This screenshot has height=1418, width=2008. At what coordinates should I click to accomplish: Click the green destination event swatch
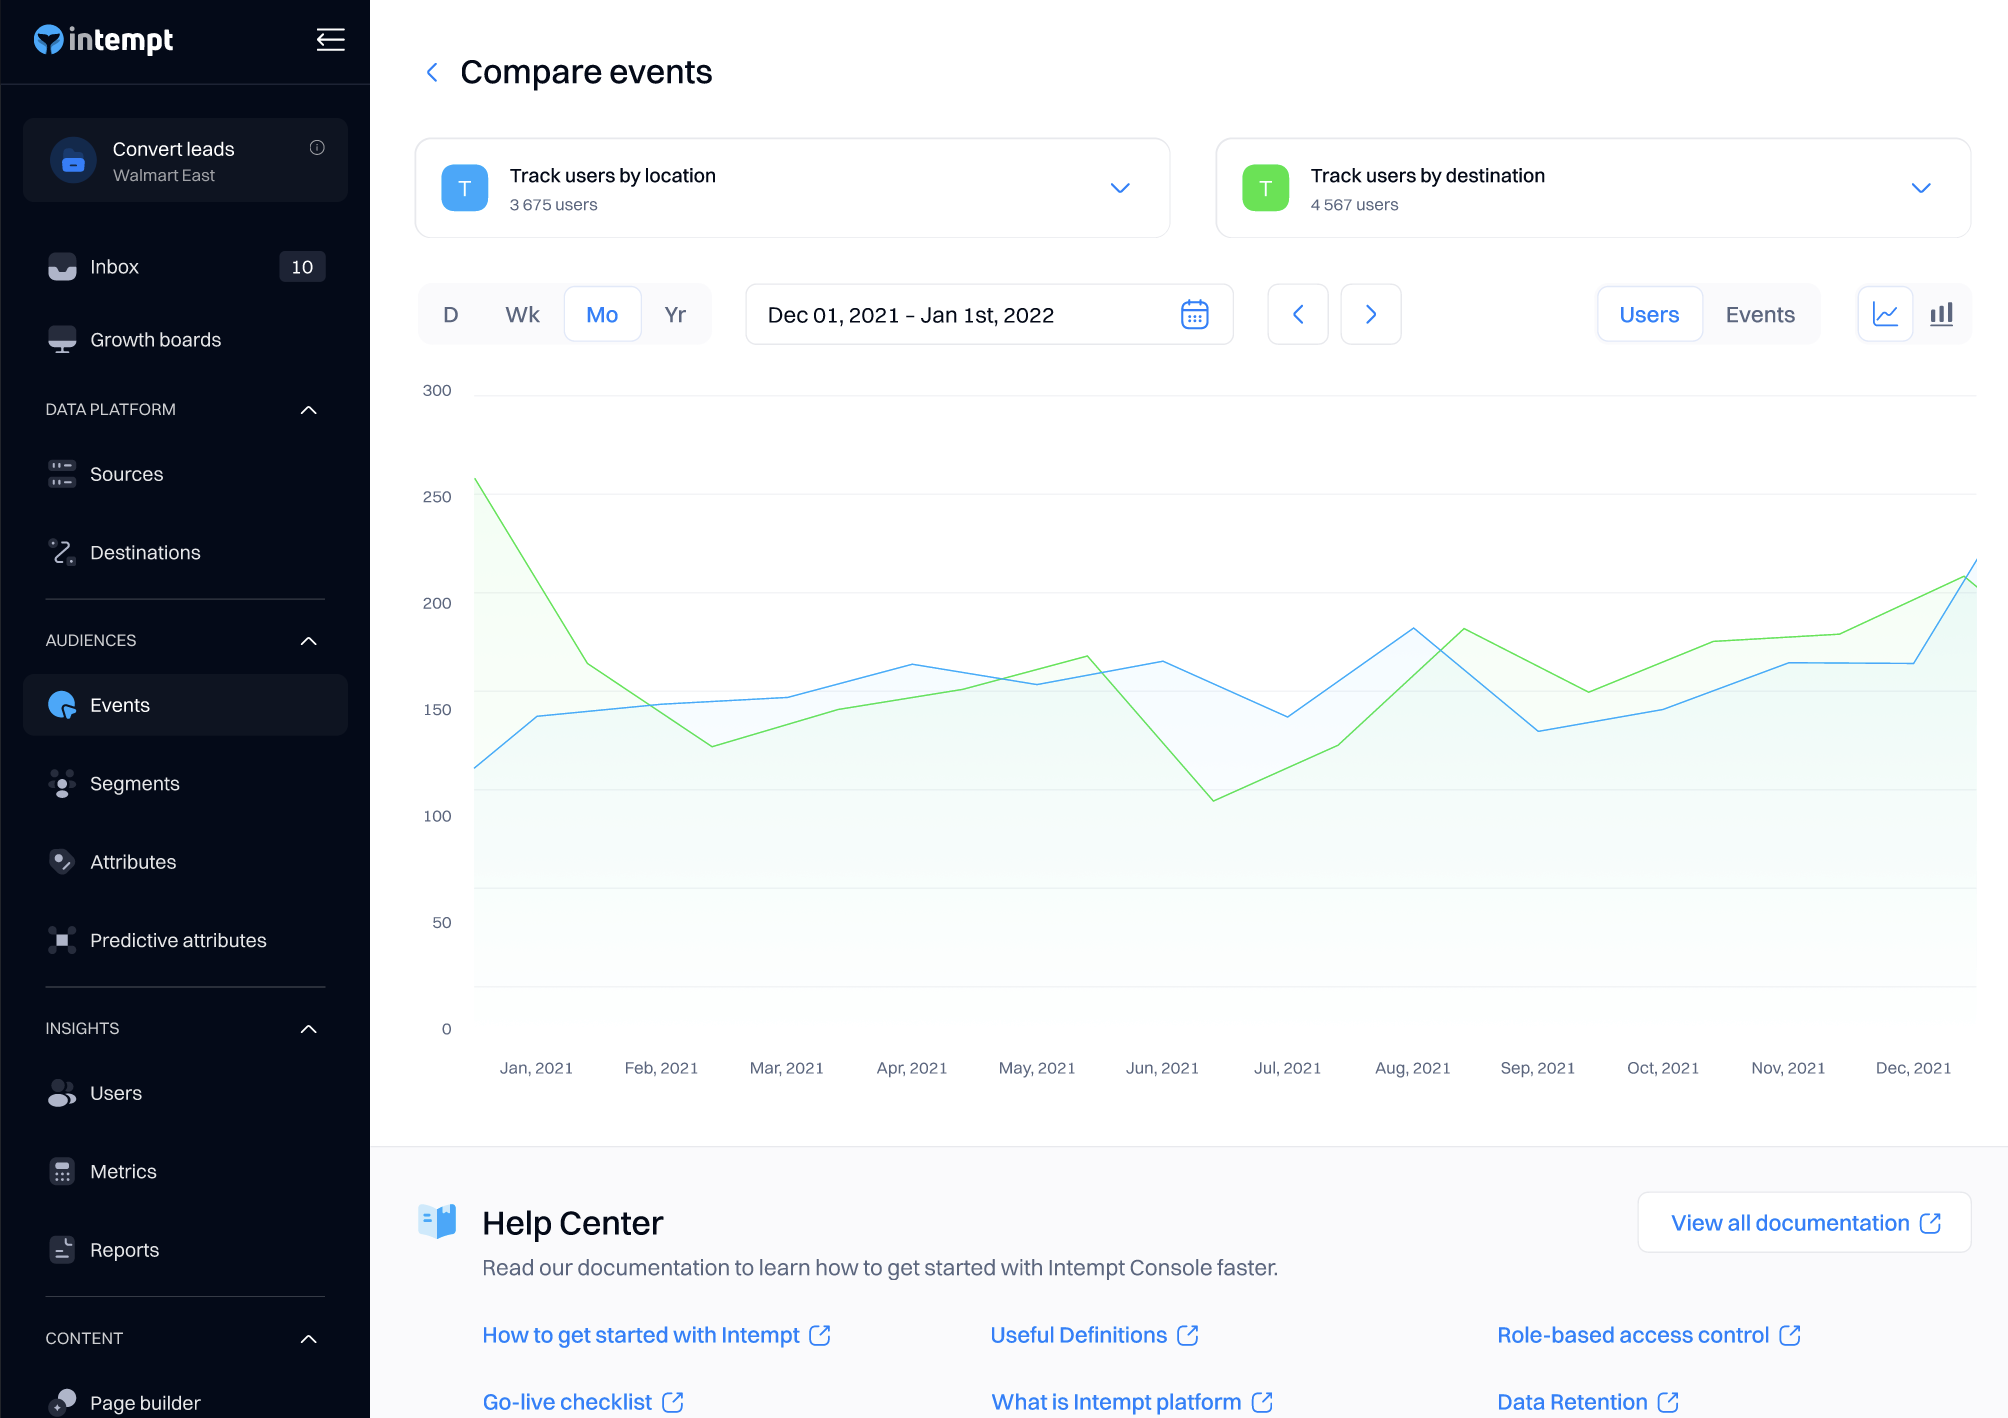(1265, 188)
